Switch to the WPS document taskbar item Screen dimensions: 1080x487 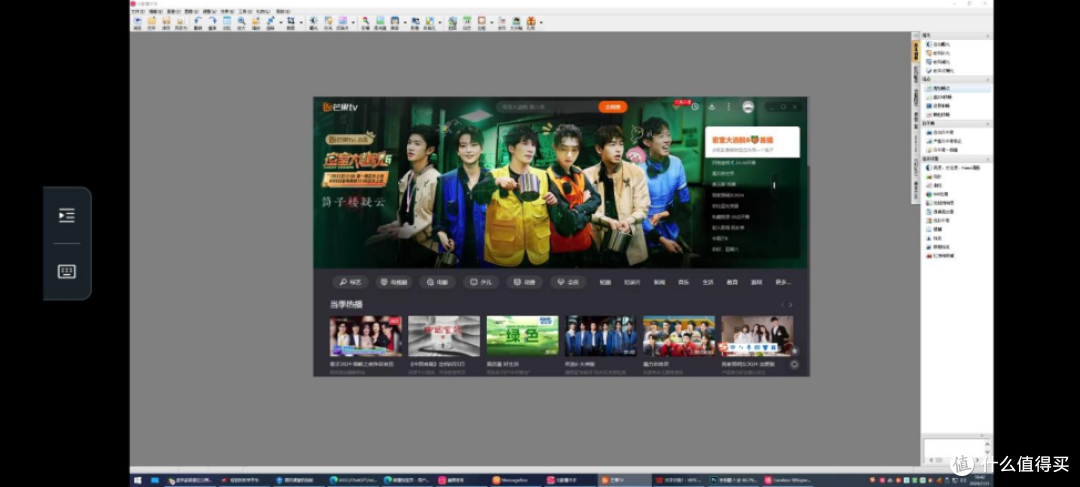pos(678,480)
